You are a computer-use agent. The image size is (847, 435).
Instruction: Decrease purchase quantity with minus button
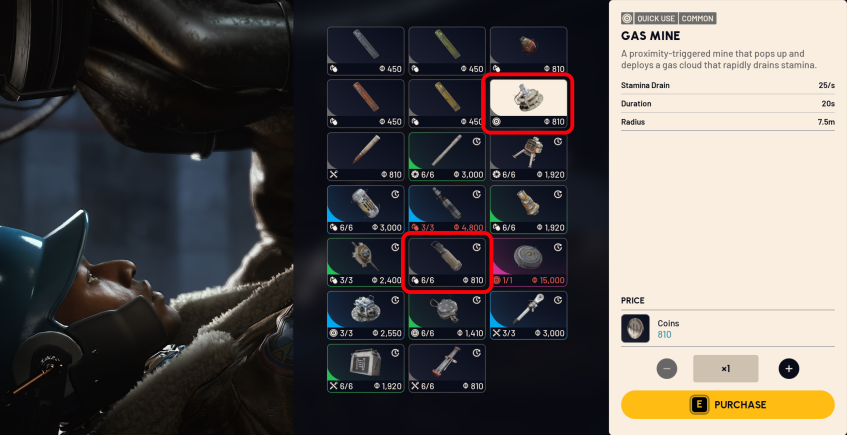667,369
